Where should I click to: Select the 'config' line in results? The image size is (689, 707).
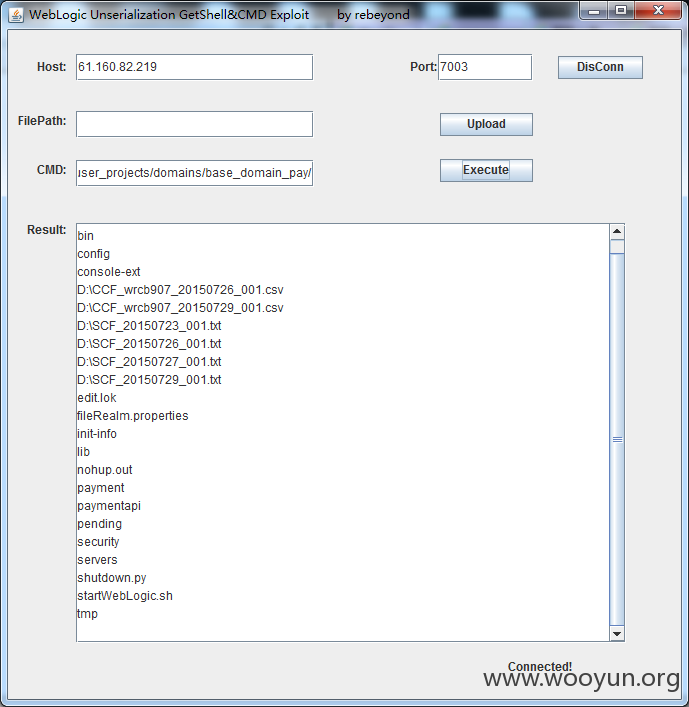[93, 254]
